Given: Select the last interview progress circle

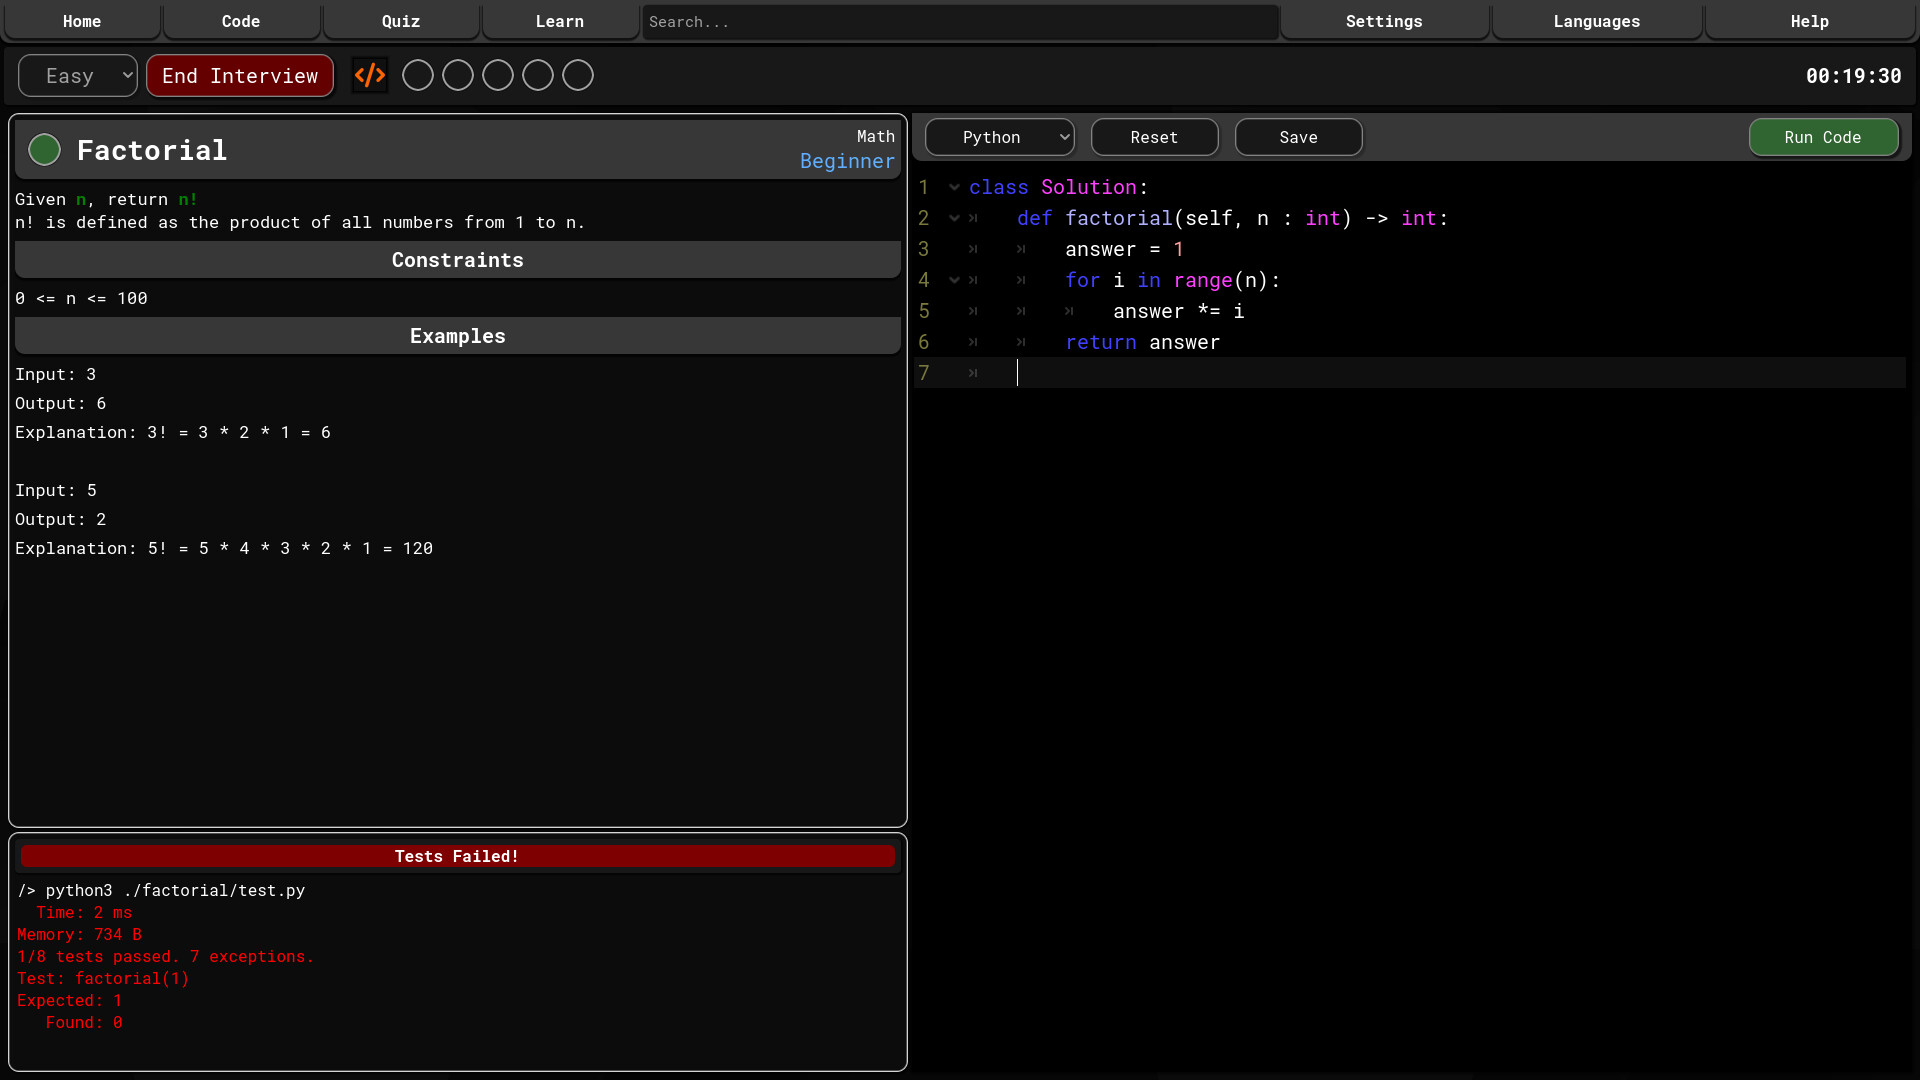Looking at the screenshot, I should [577, 75].
